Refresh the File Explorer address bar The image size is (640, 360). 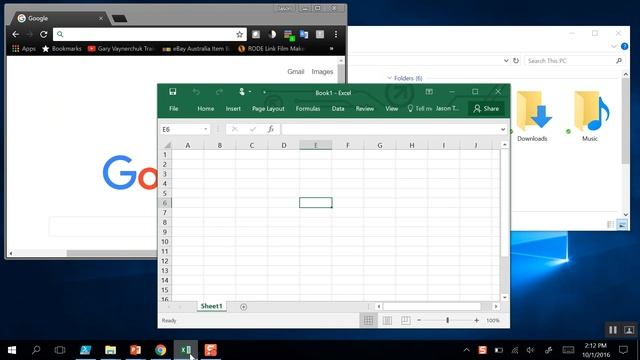516,60
